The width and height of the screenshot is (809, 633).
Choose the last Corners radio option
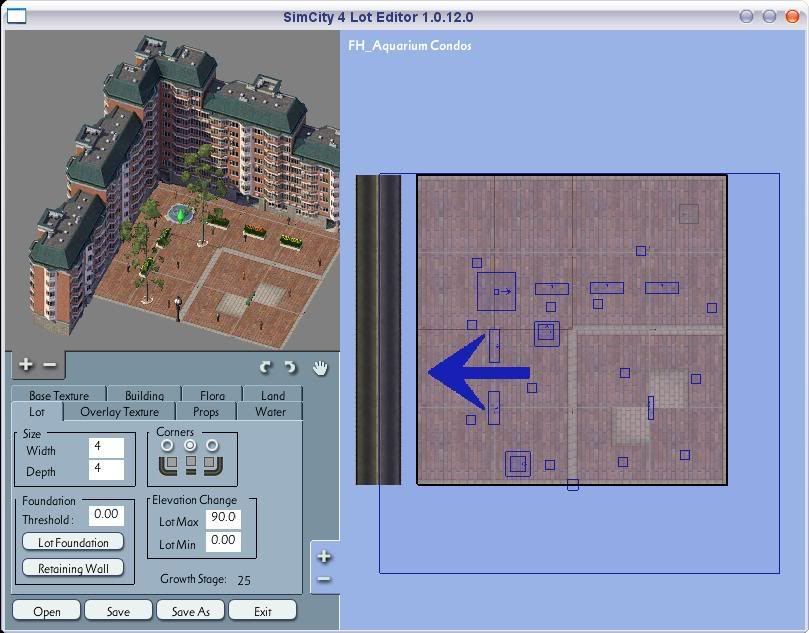[212, 445]
